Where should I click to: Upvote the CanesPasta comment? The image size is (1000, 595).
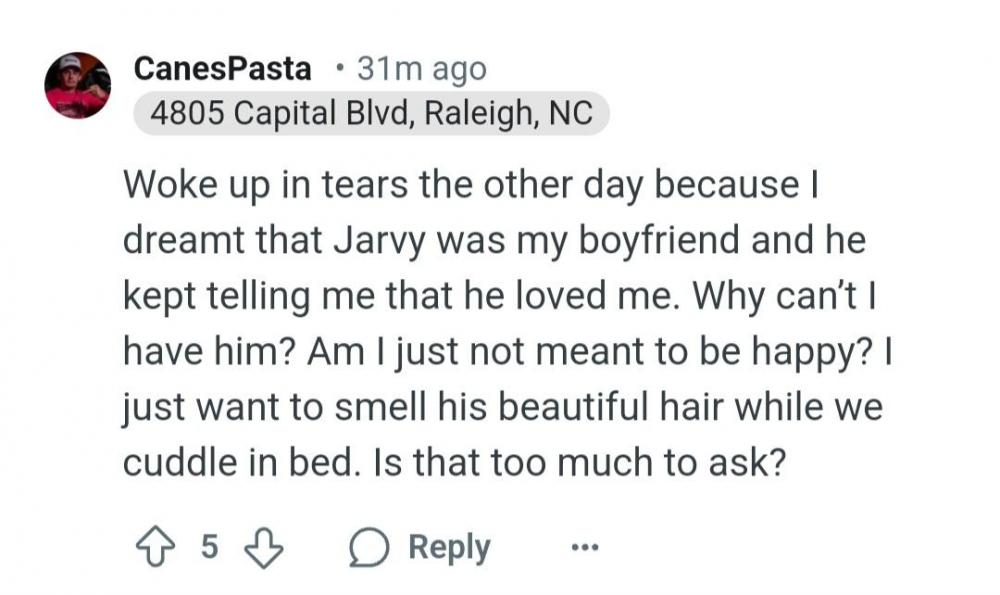(x=154, y=547)
